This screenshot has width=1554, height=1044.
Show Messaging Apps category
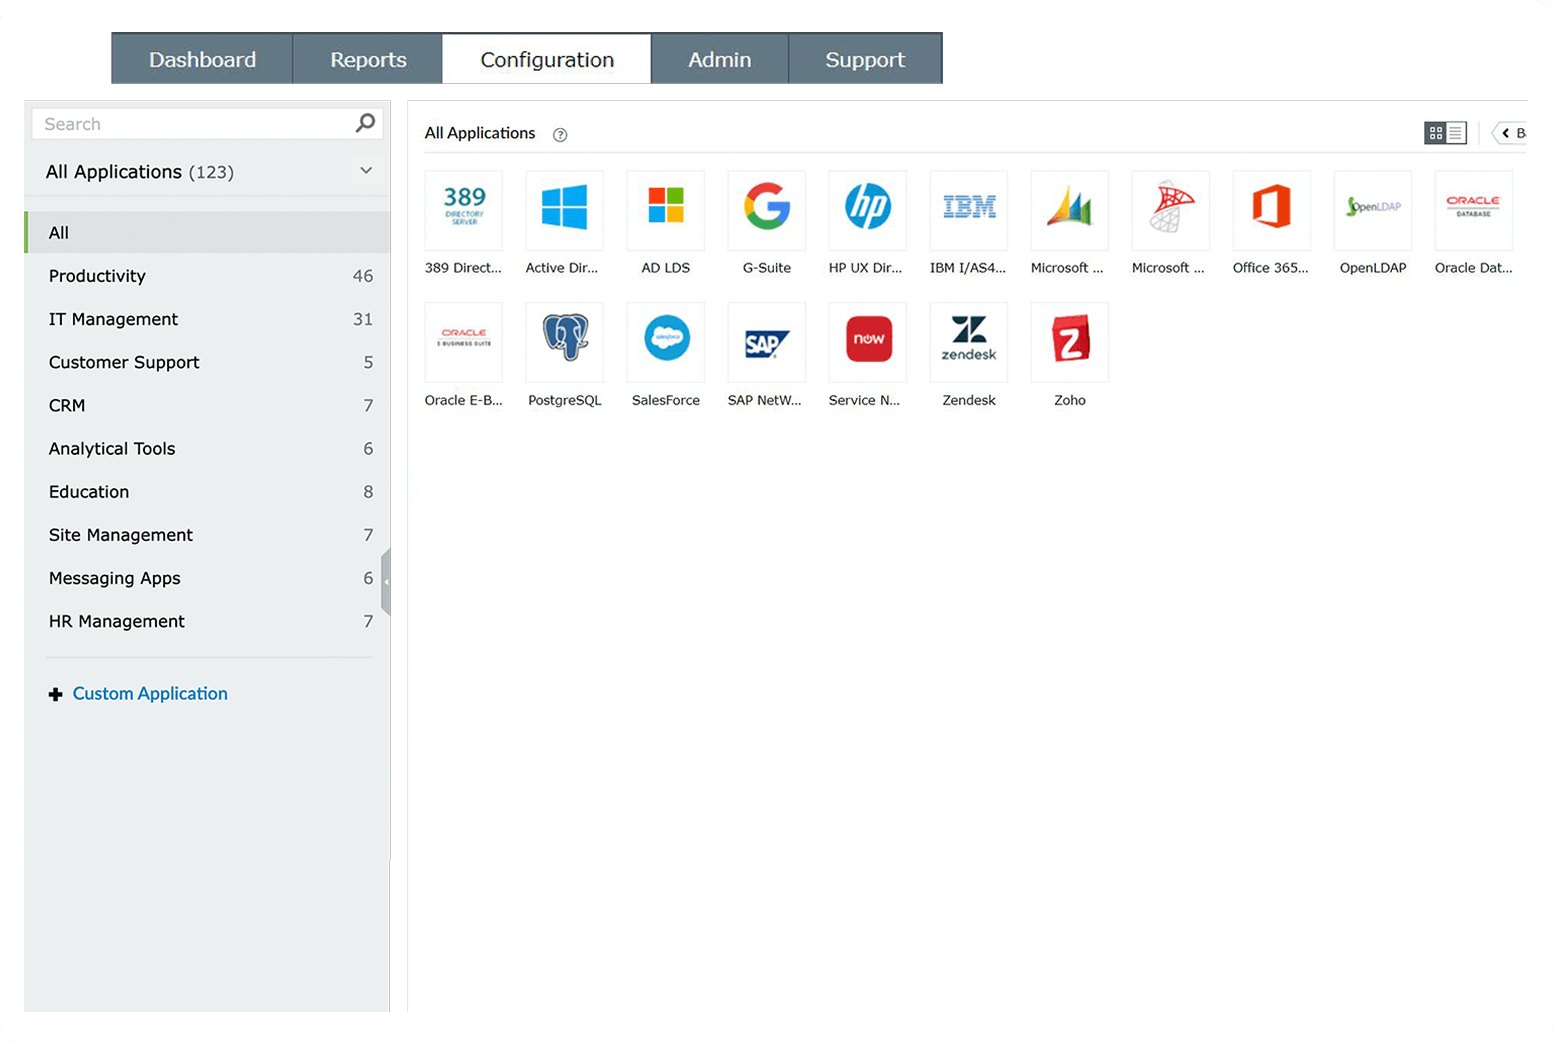(x=208, y=578)
